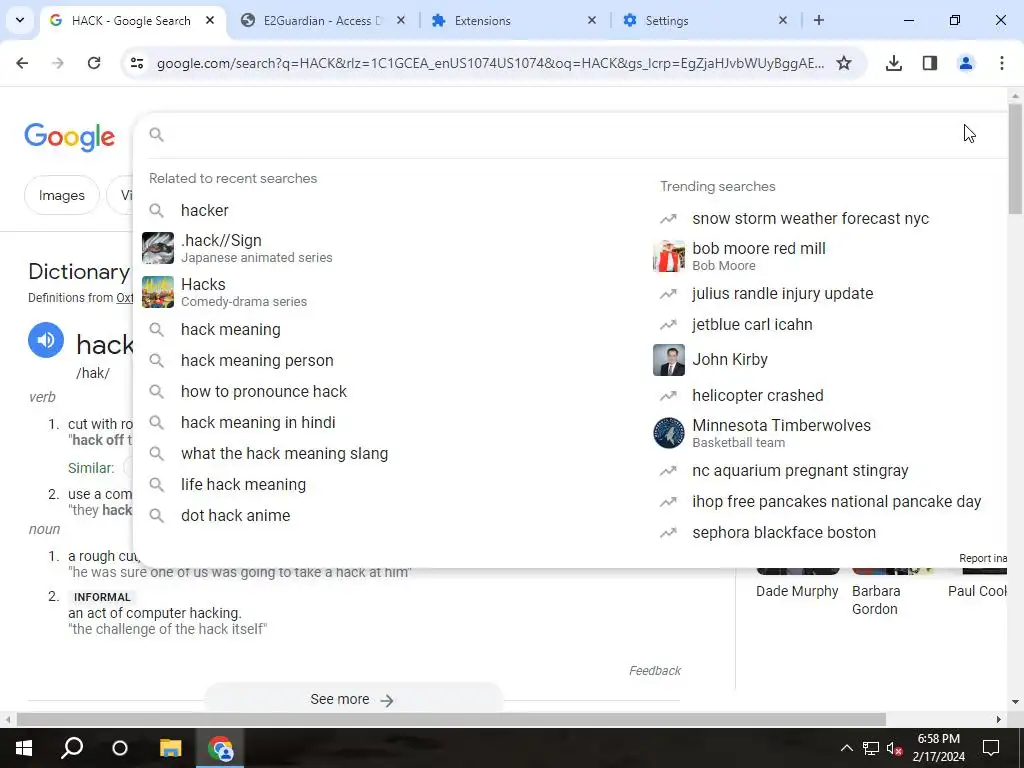Click the horizontal page scrollbar

[x=451, y=720]
